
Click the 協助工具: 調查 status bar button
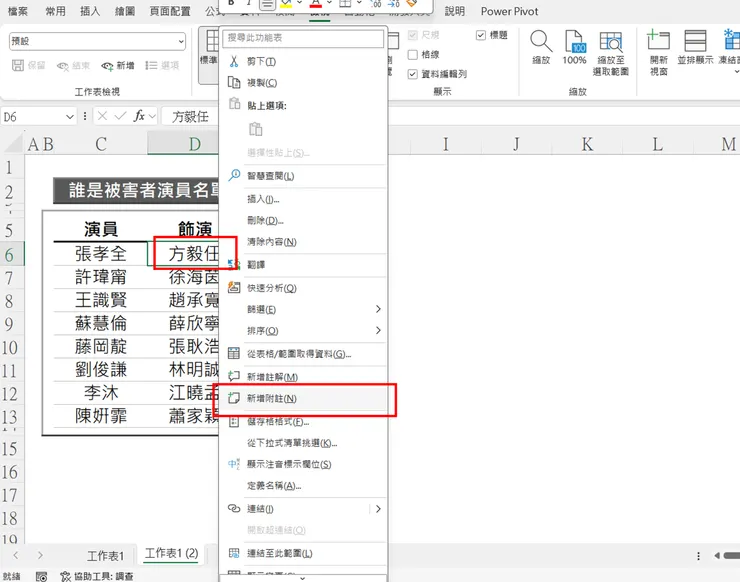click(x=97, y=576)
